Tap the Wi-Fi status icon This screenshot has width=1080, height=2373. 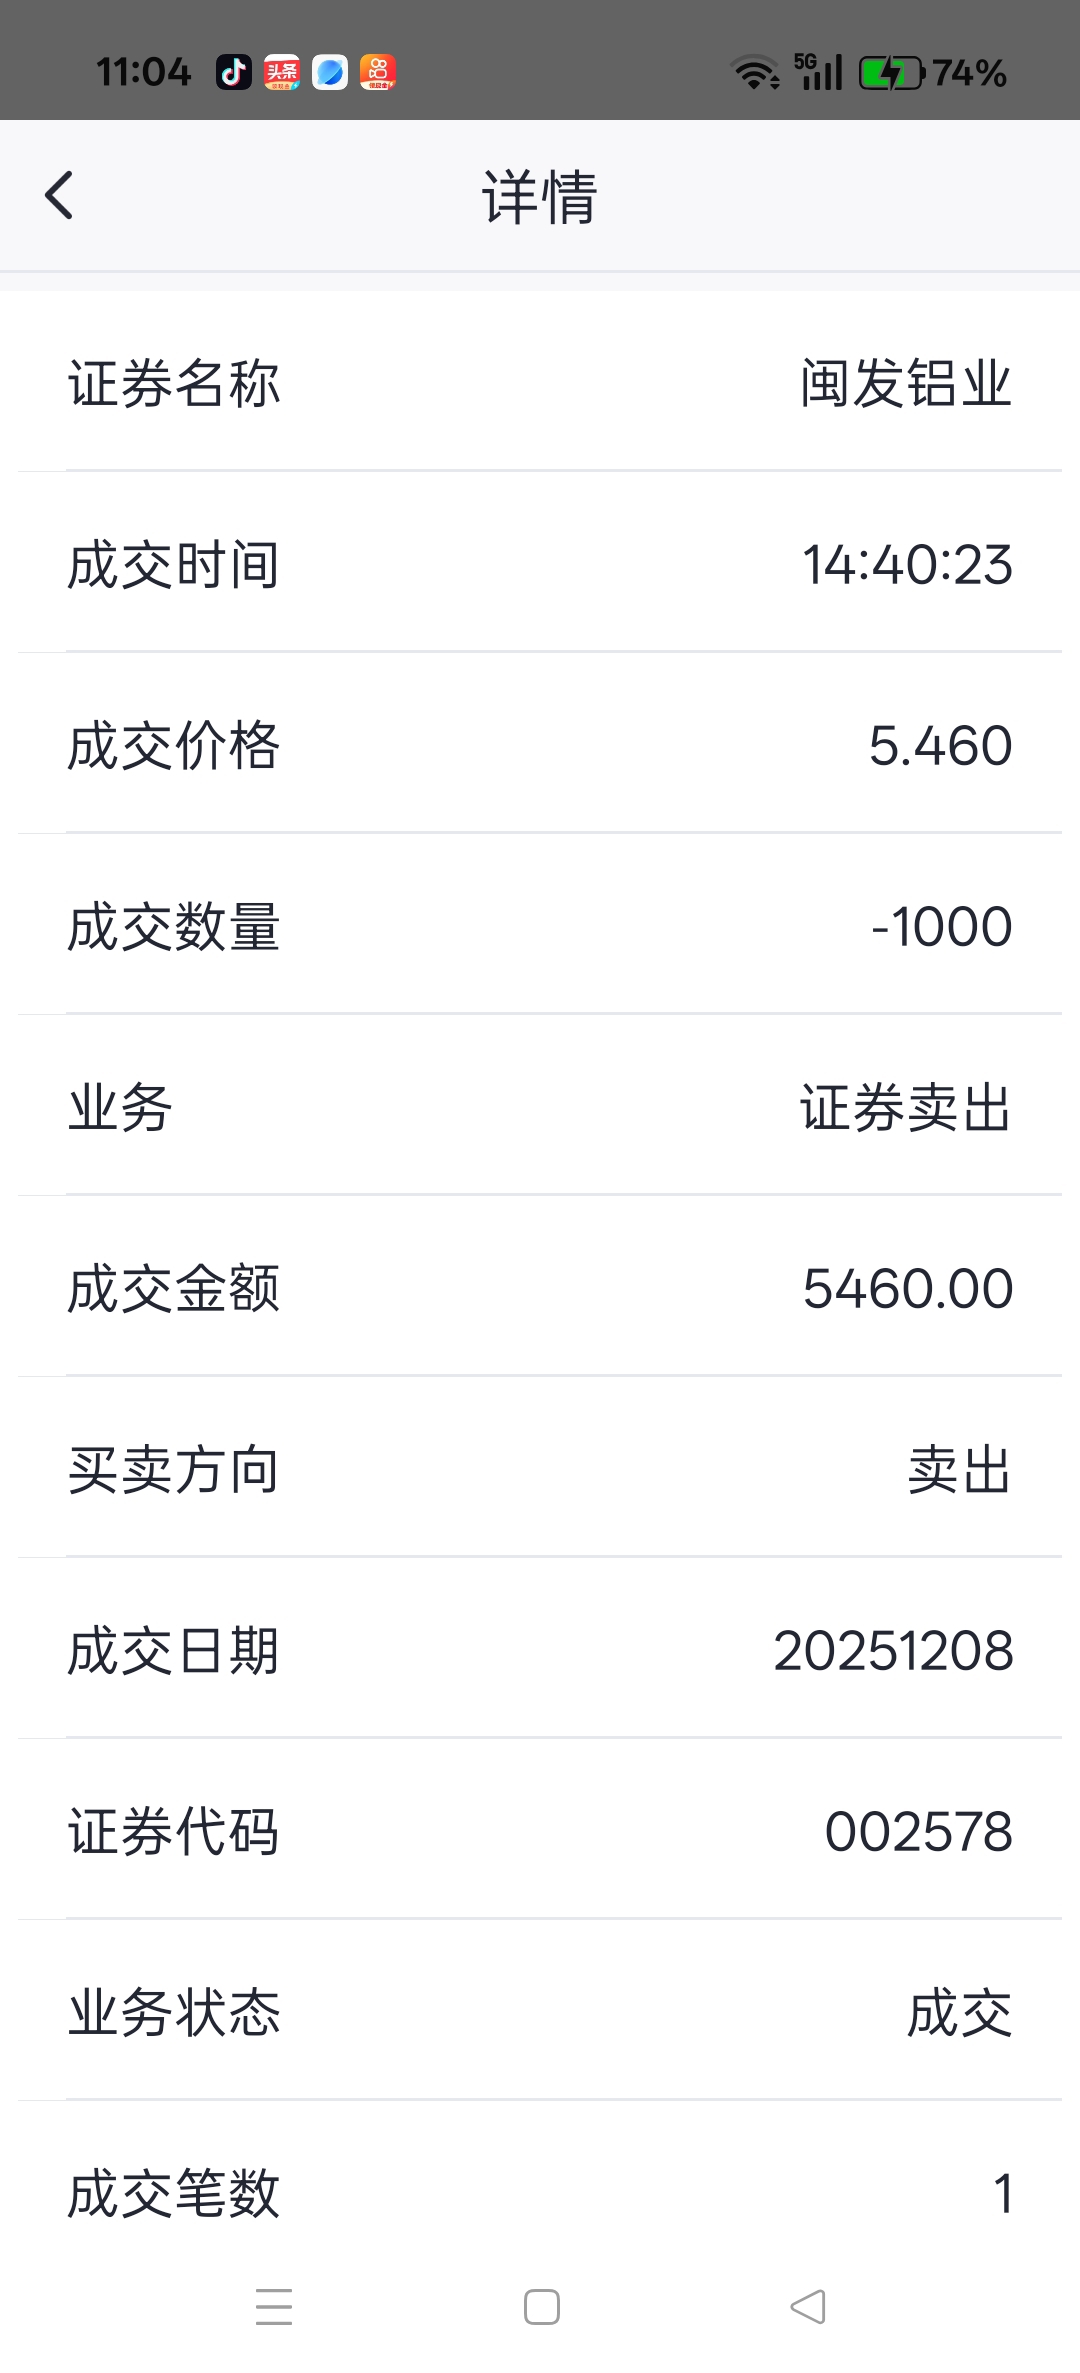point(756,72)
